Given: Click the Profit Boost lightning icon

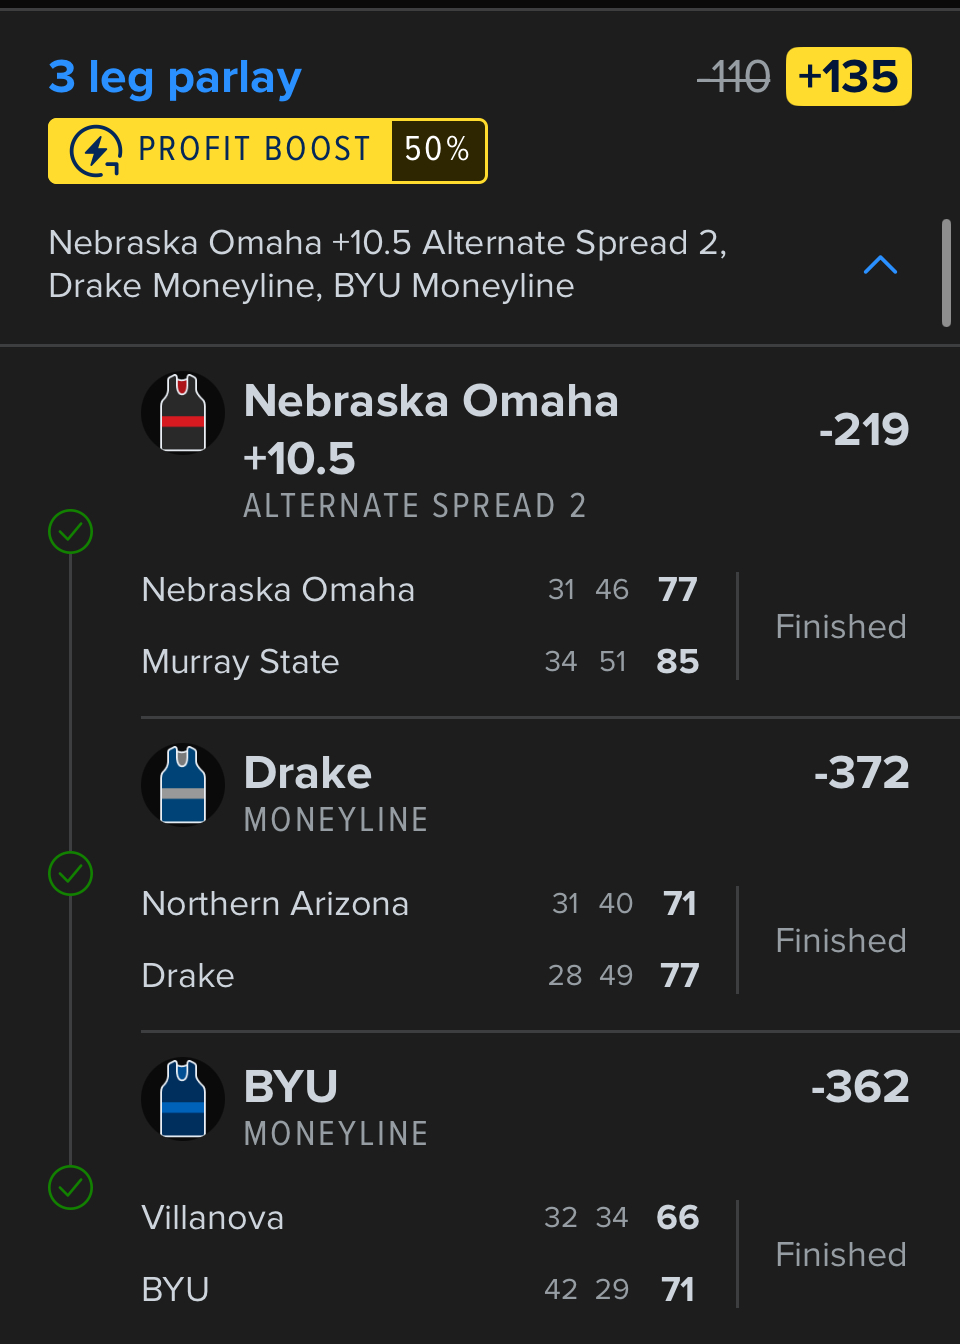Looking at the screenshot, I should tap(96, 151).
